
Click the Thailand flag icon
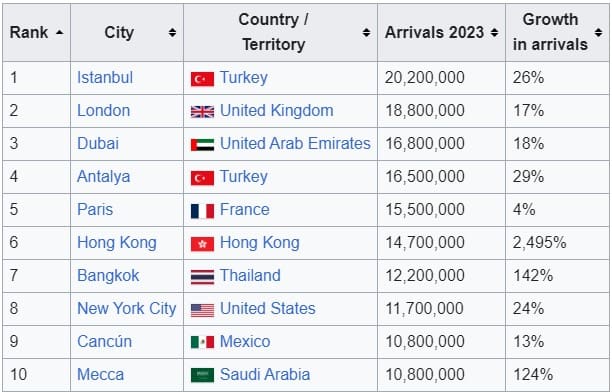coord(202,277)
